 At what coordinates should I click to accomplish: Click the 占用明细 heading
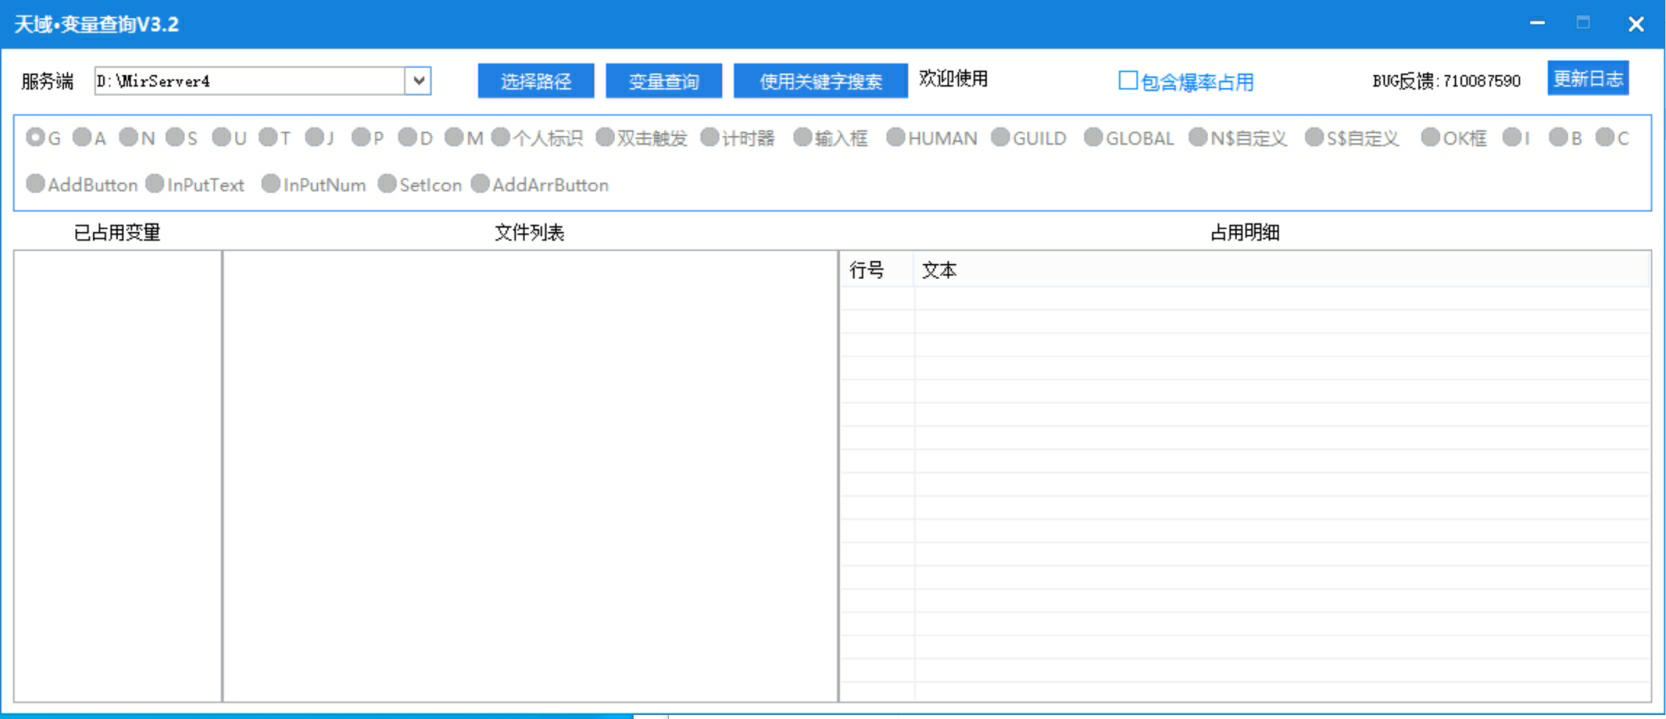coord(1245,232)
